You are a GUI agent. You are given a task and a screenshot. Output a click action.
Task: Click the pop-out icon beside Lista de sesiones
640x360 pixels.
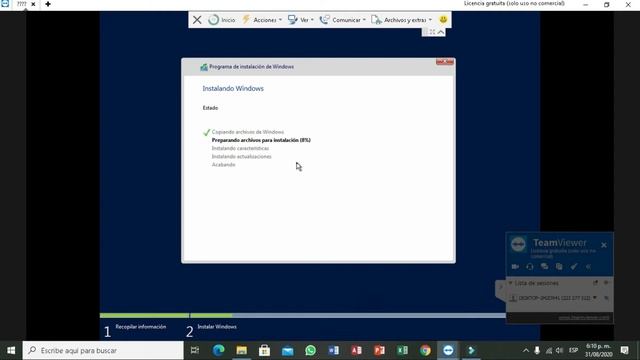[x=596, y=283]
